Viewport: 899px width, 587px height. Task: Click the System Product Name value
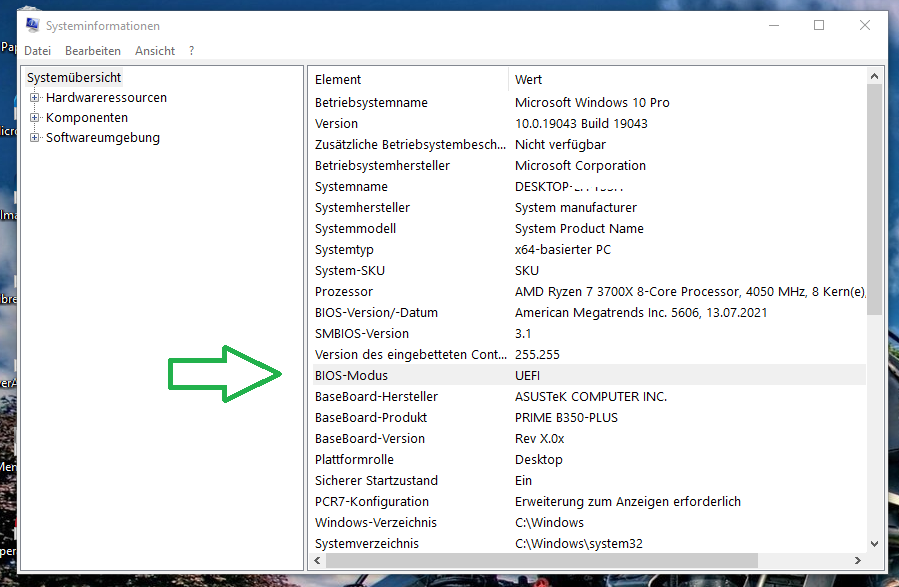tap(579, 229)
